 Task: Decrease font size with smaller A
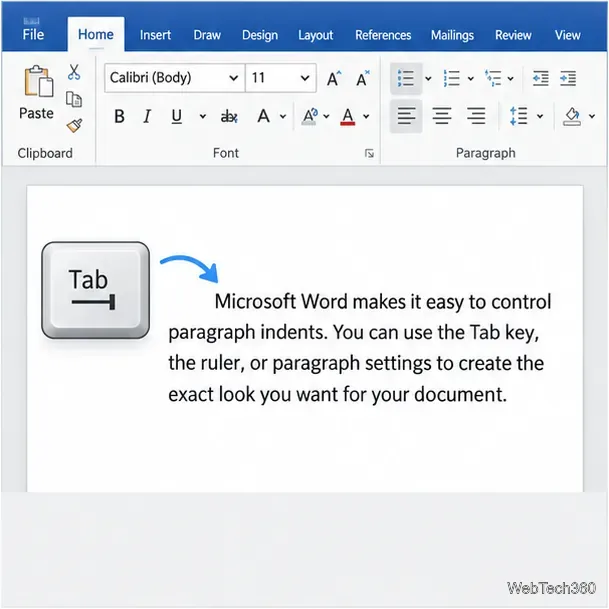[363, 78]
